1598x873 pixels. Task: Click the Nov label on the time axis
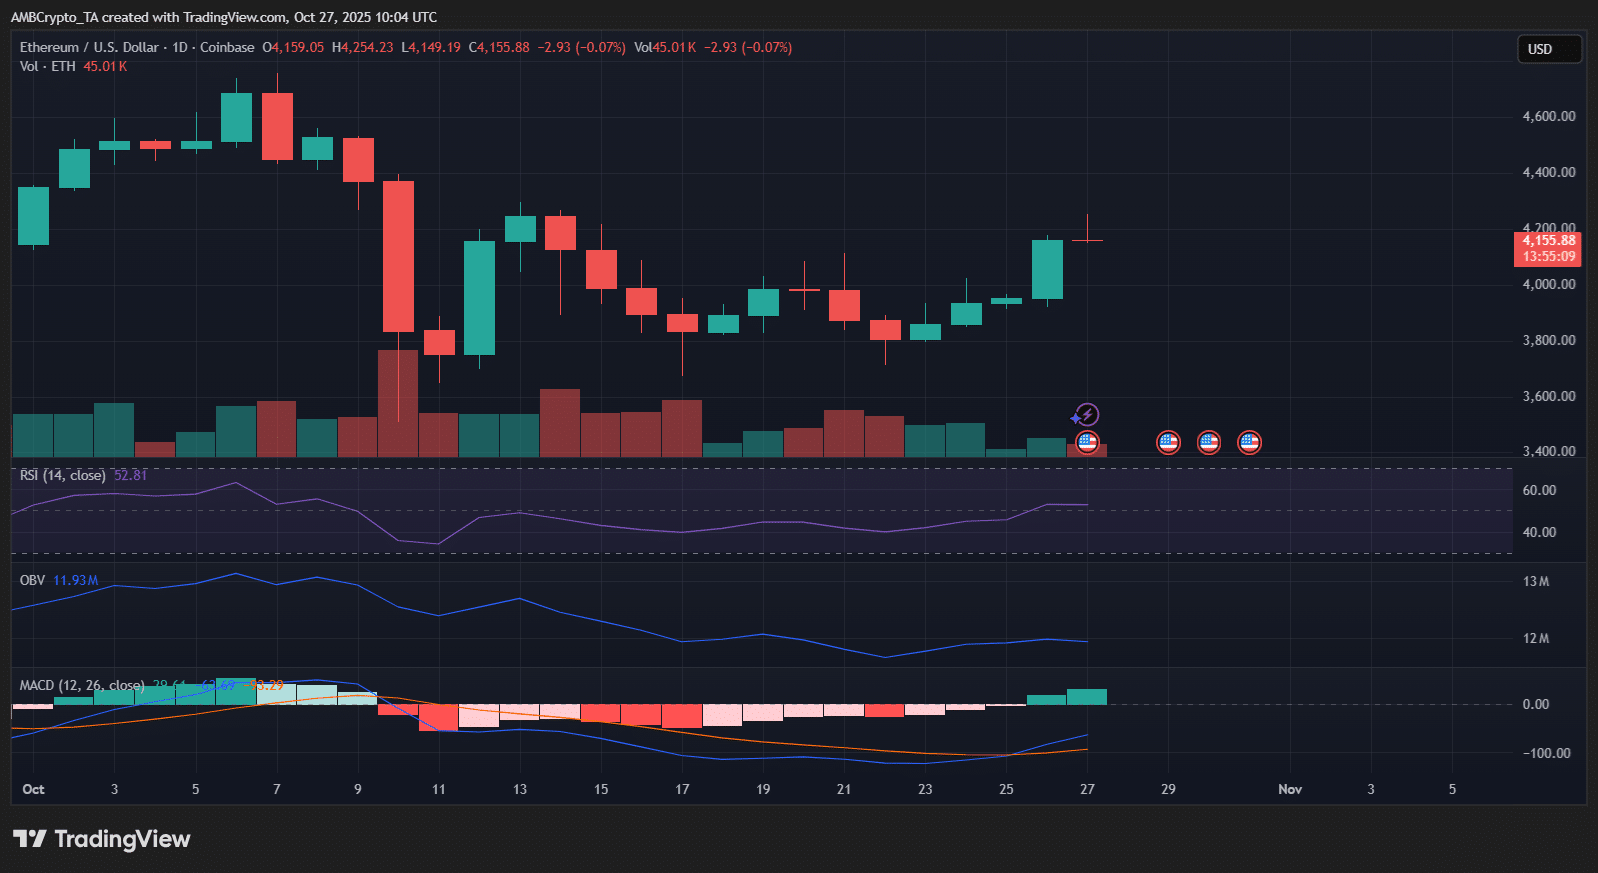click(x=1289, y=789)
